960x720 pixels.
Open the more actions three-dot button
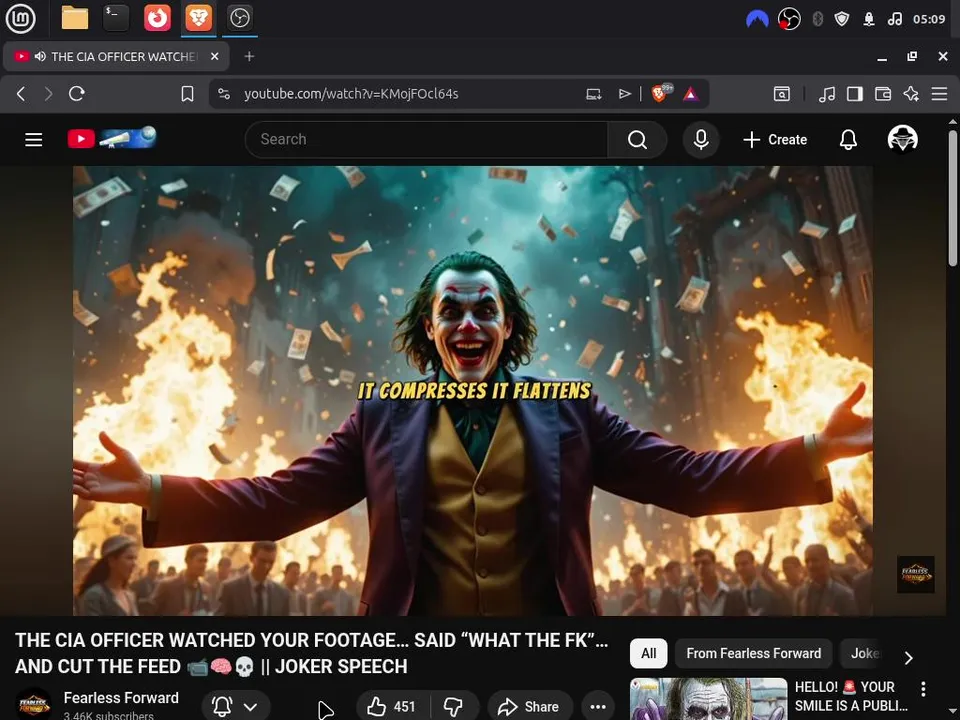598,707
